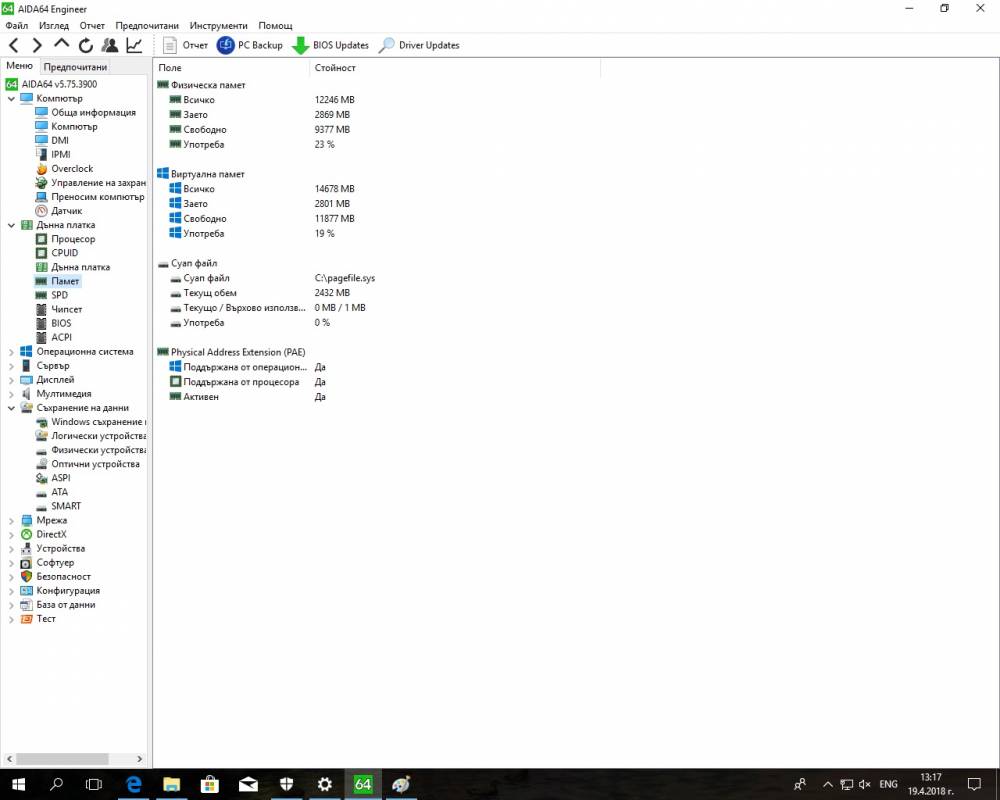Open Оптични устройства tree item

[87, 464]
